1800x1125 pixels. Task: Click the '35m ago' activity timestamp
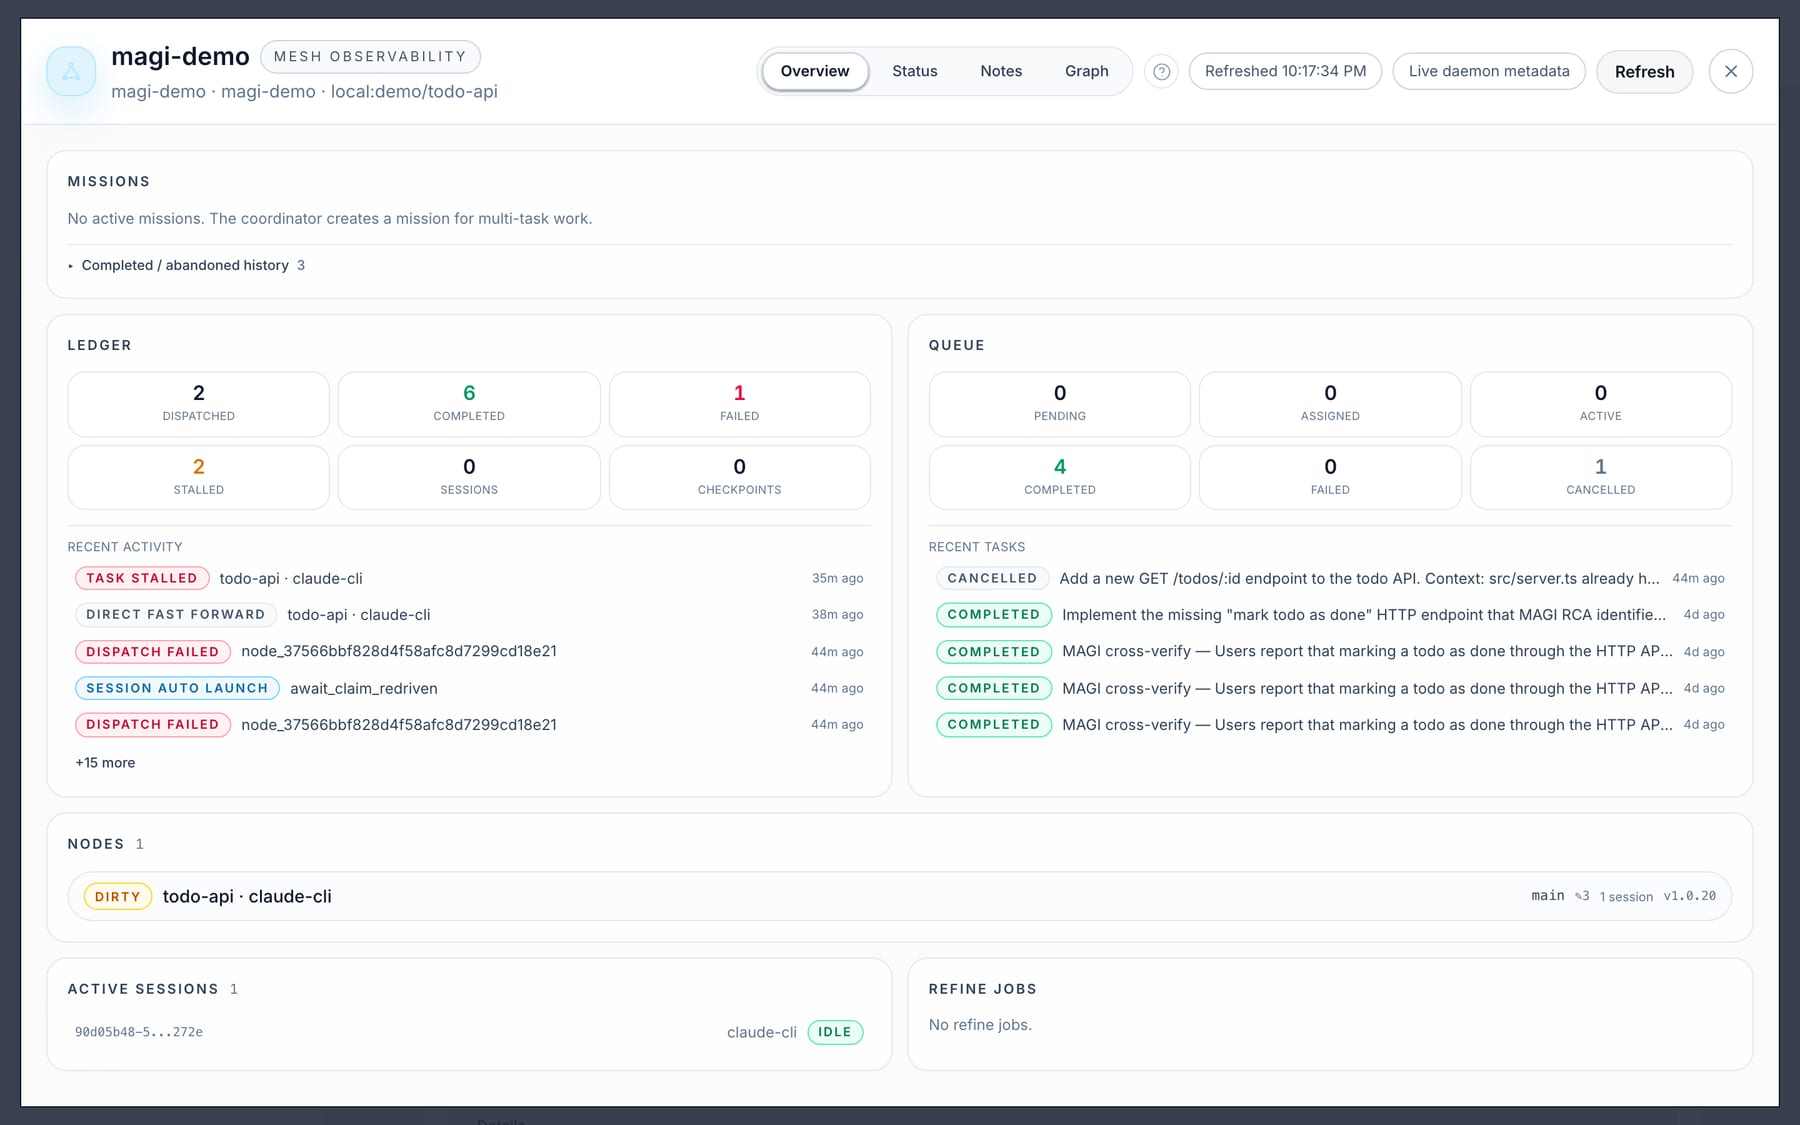click(838, 578)
